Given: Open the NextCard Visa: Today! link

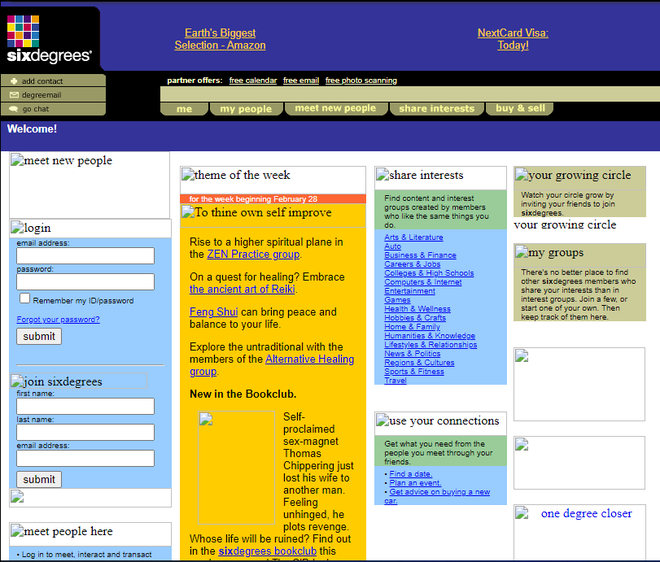Looking at the screenshot, I should (513, 39).
